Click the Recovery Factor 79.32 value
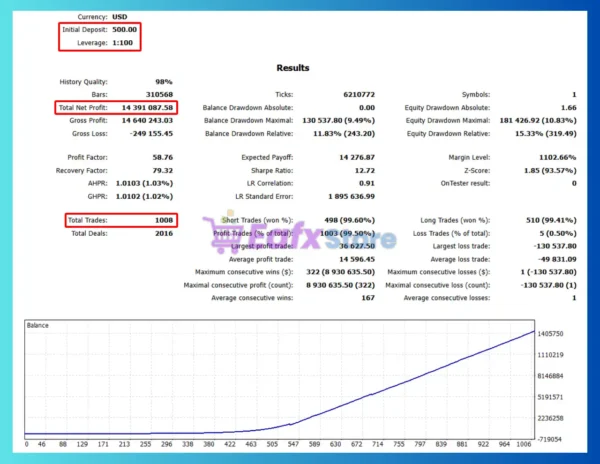Viewport: 600px width, 464px height. click(x=163, y=170)
